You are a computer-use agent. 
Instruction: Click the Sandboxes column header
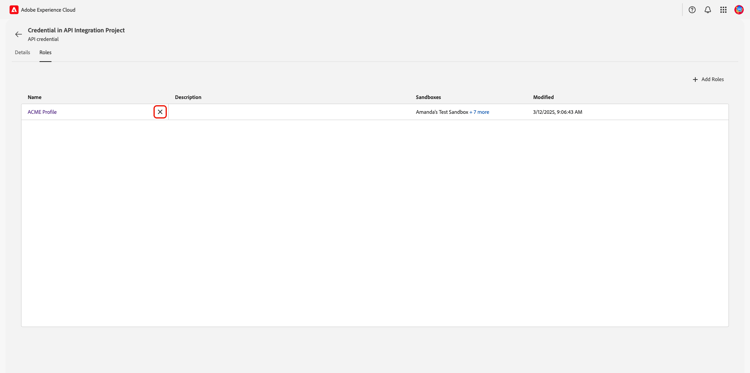pos(428,97)
